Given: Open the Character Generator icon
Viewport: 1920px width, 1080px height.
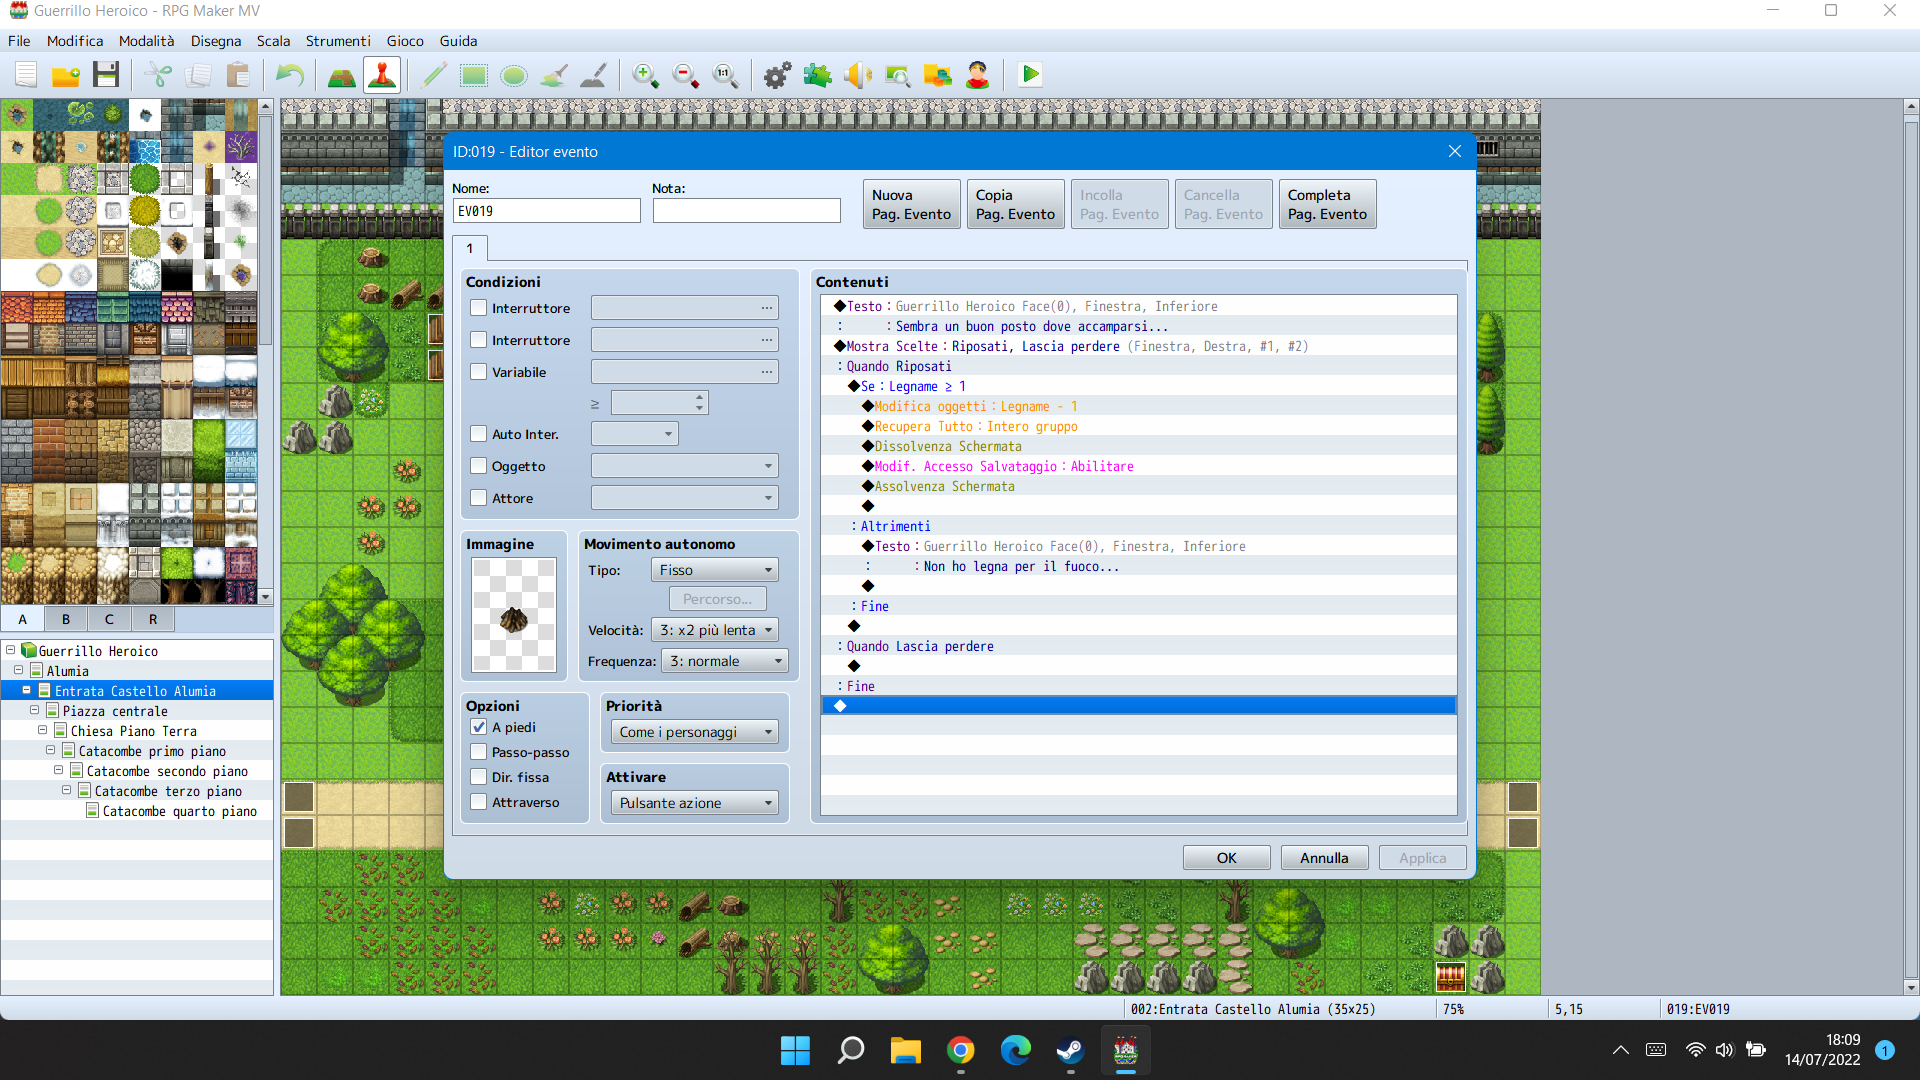Looking at the screenshot, I should [x=977, y=75].
